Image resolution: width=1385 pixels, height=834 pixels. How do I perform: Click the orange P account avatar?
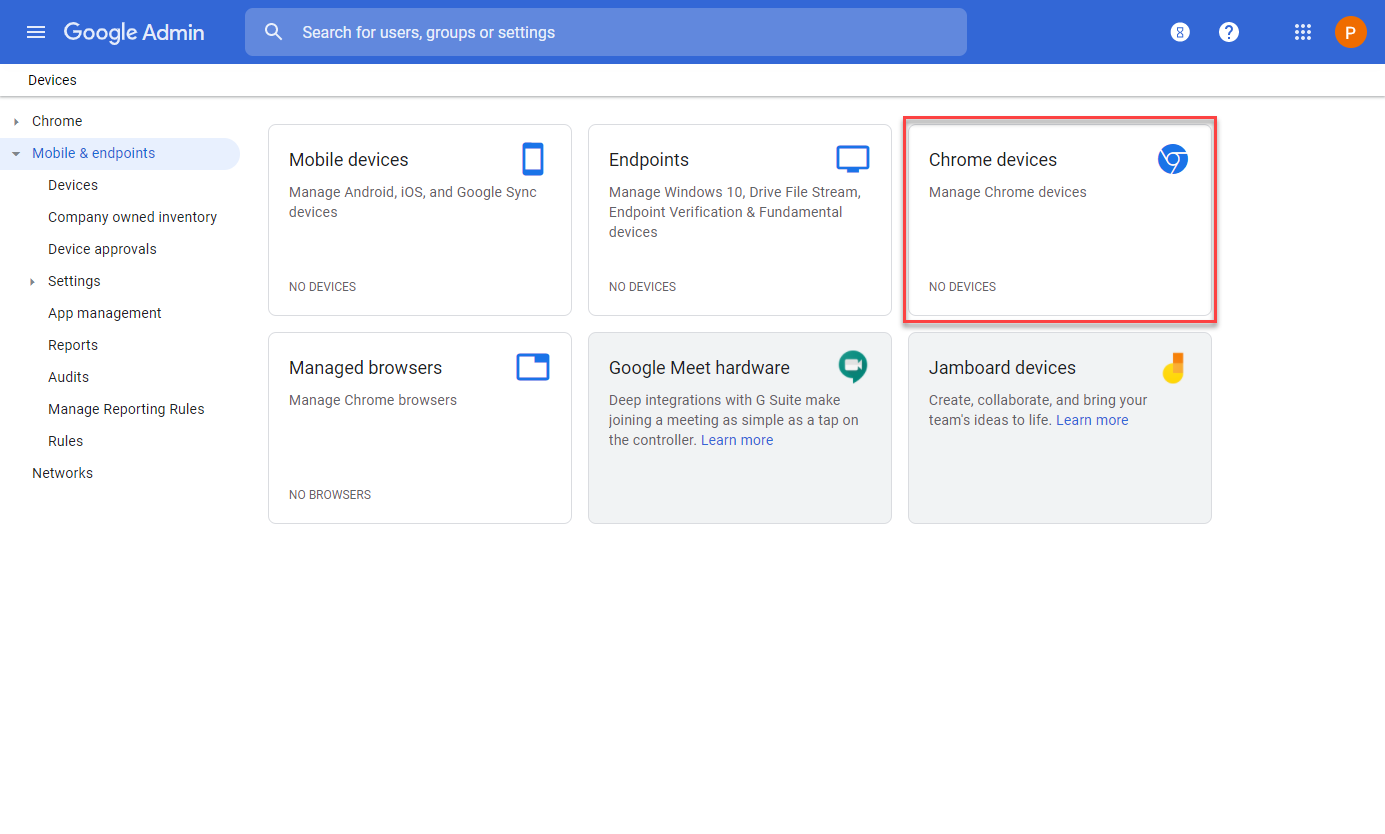coord(1350,32)
